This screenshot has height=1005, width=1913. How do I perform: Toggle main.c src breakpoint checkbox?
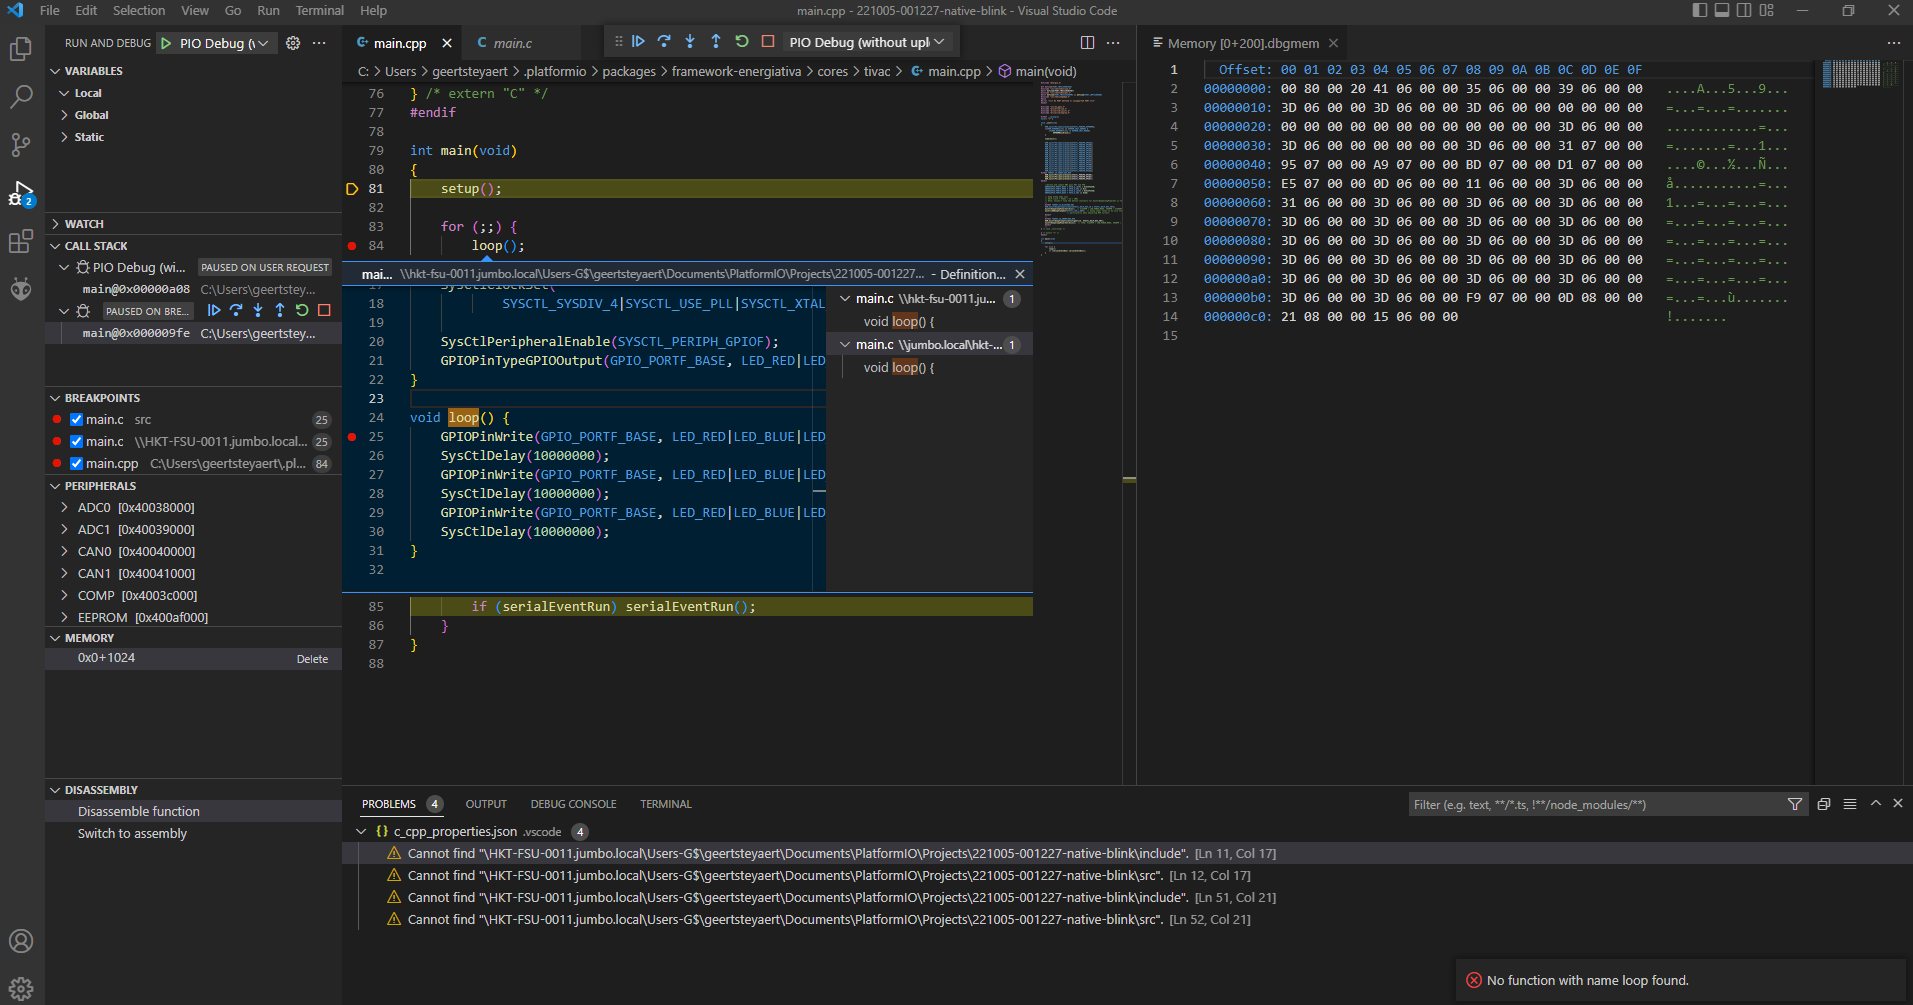(x=76, y=420)
